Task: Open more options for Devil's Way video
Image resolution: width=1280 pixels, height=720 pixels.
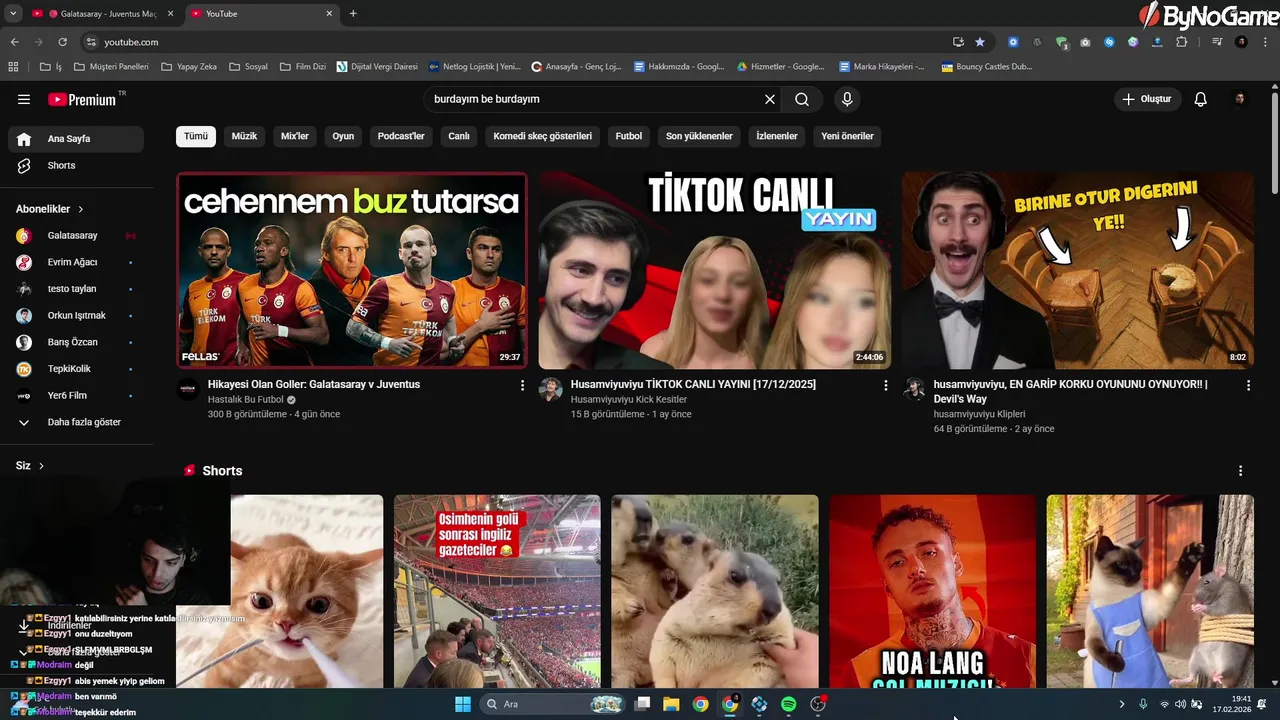Action: pyautogui.click(x=1248, y=385)
